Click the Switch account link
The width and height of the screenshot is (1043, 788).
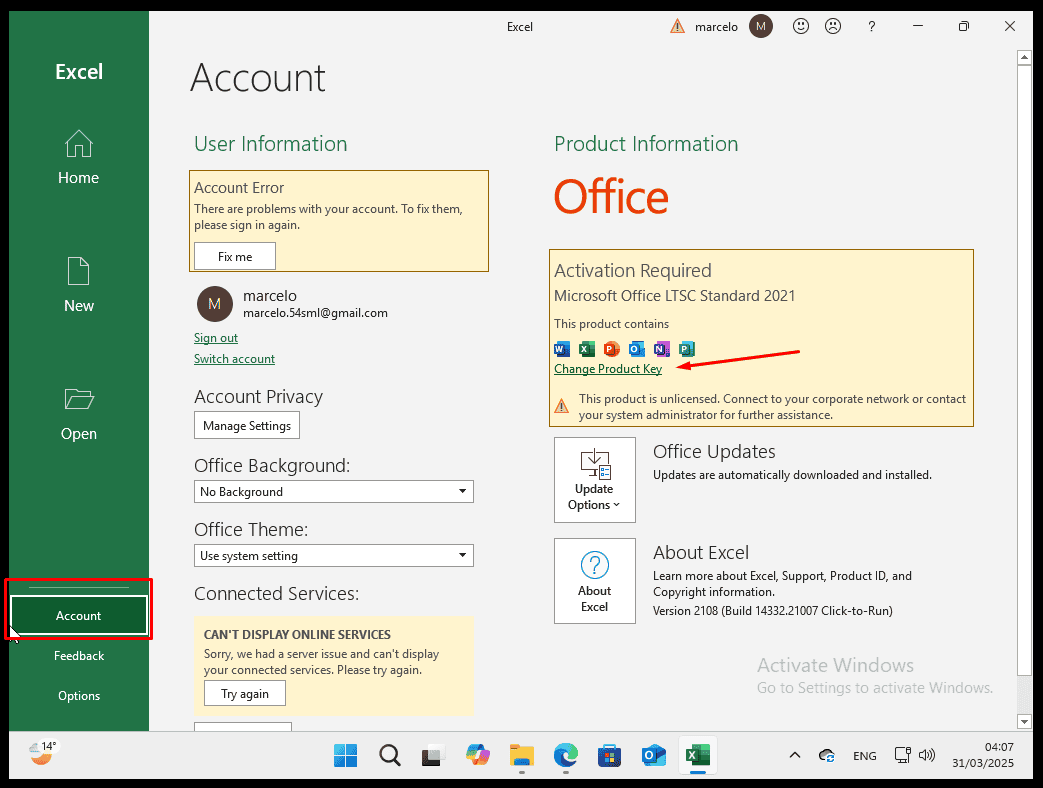(234, 359)
